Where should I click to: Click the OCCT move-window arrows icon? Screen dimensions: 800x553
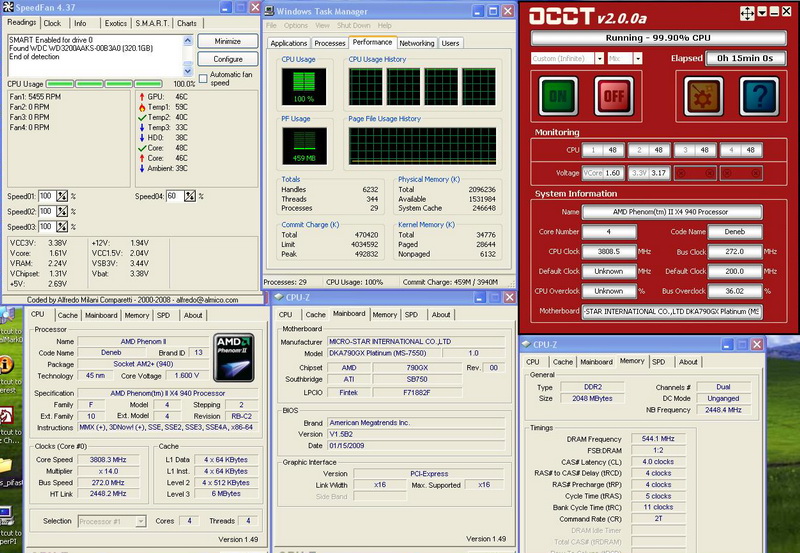click(747, 13)
